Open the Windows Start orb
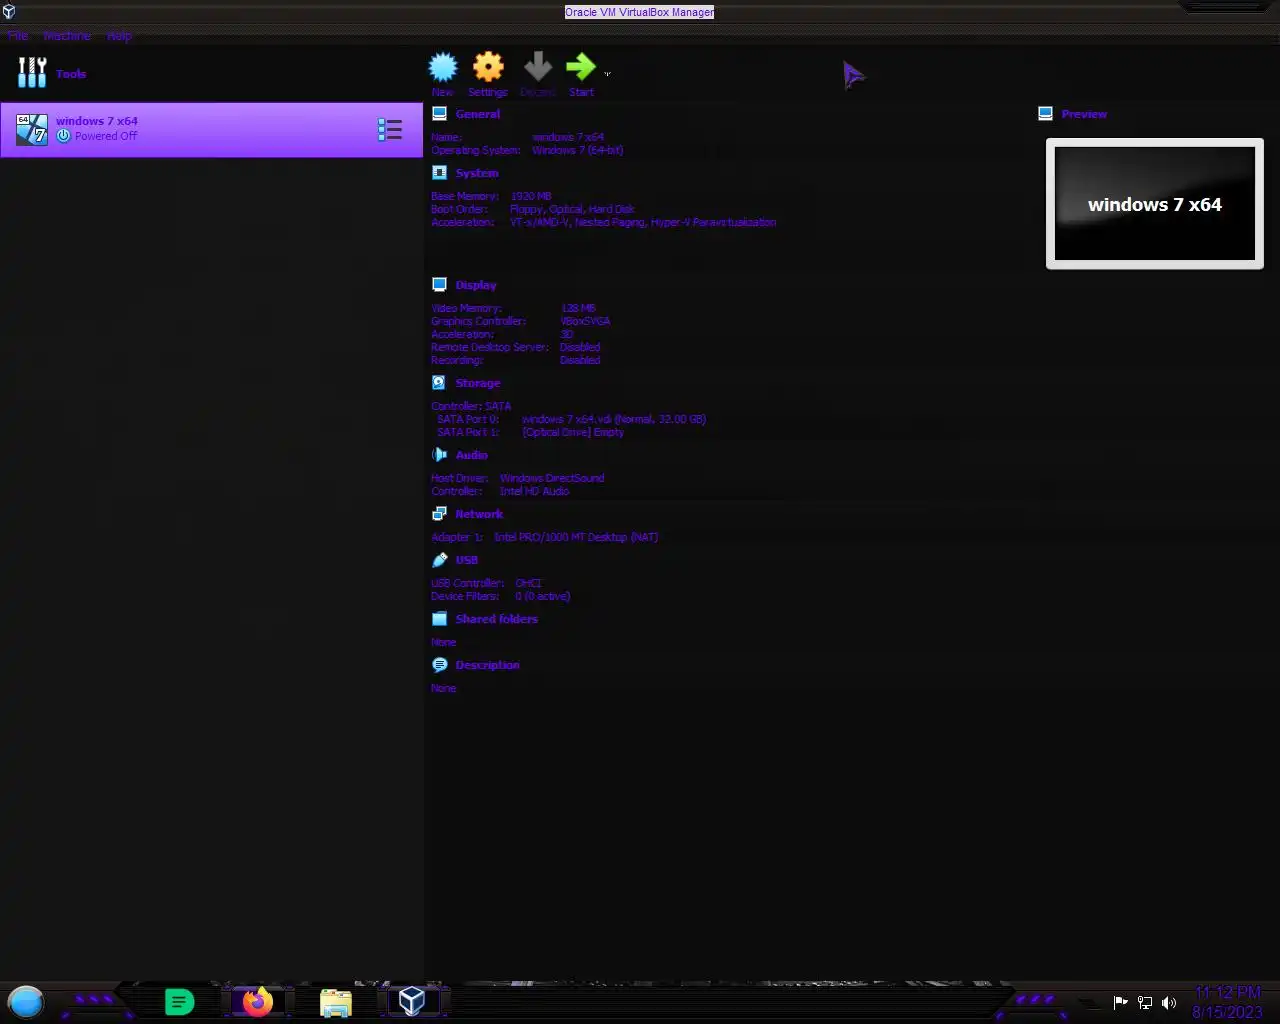Image resolution: width=1280 pixels, height=1024 pixels. [26, 1001]
